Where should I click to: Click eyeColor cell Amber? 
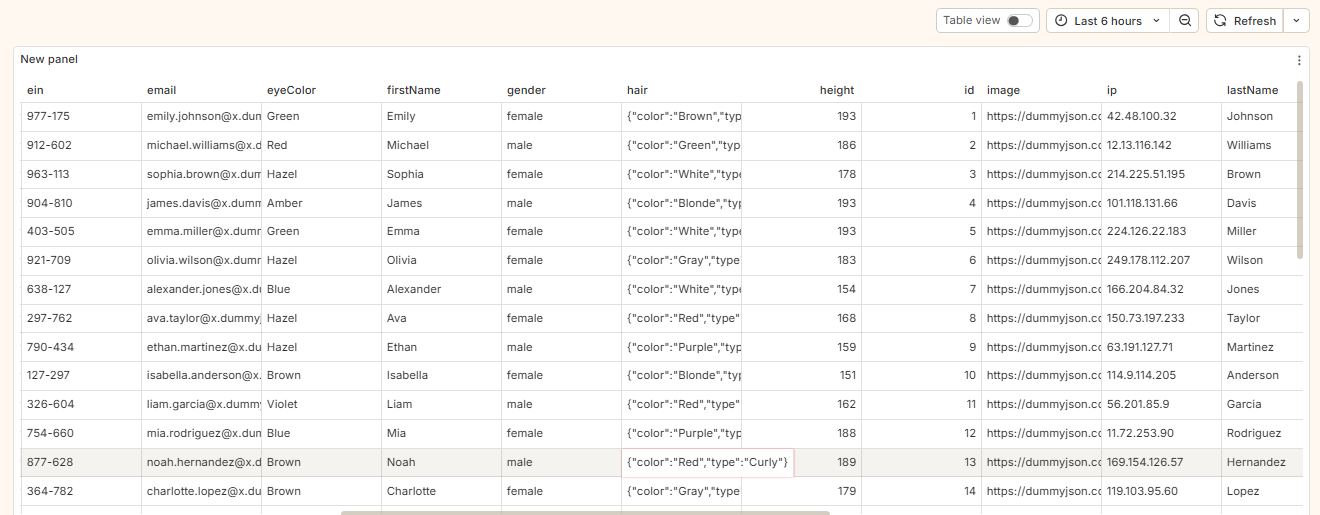point(321,204)
